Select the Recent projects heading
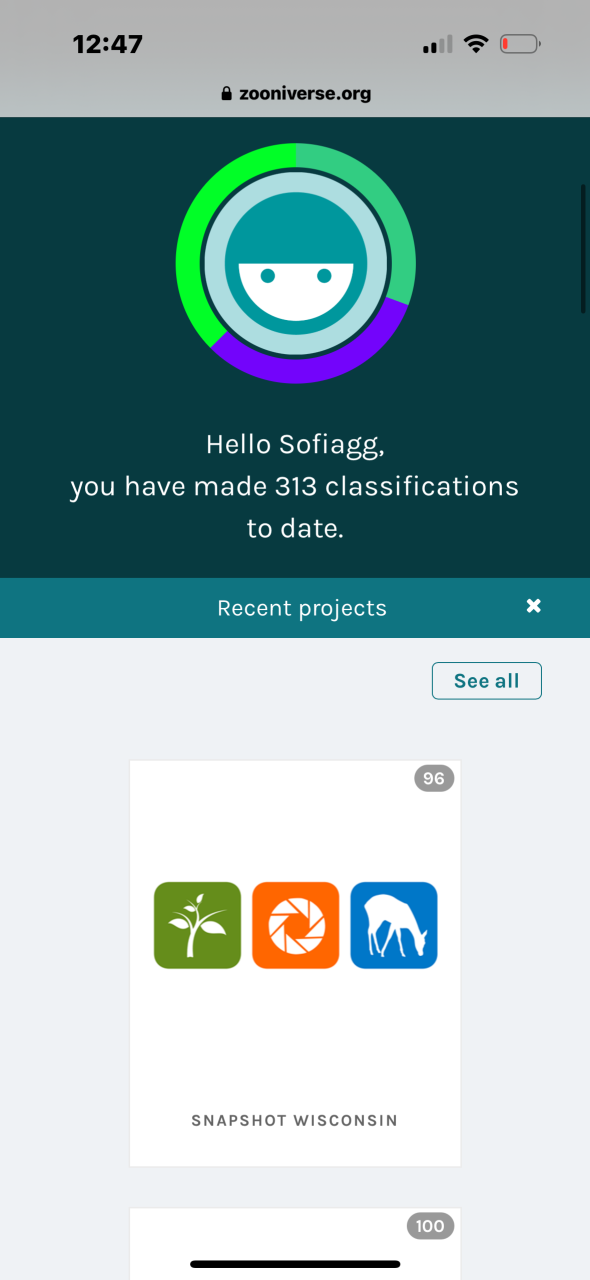This screenshot has height=1280, width=590. coord(302,608)
